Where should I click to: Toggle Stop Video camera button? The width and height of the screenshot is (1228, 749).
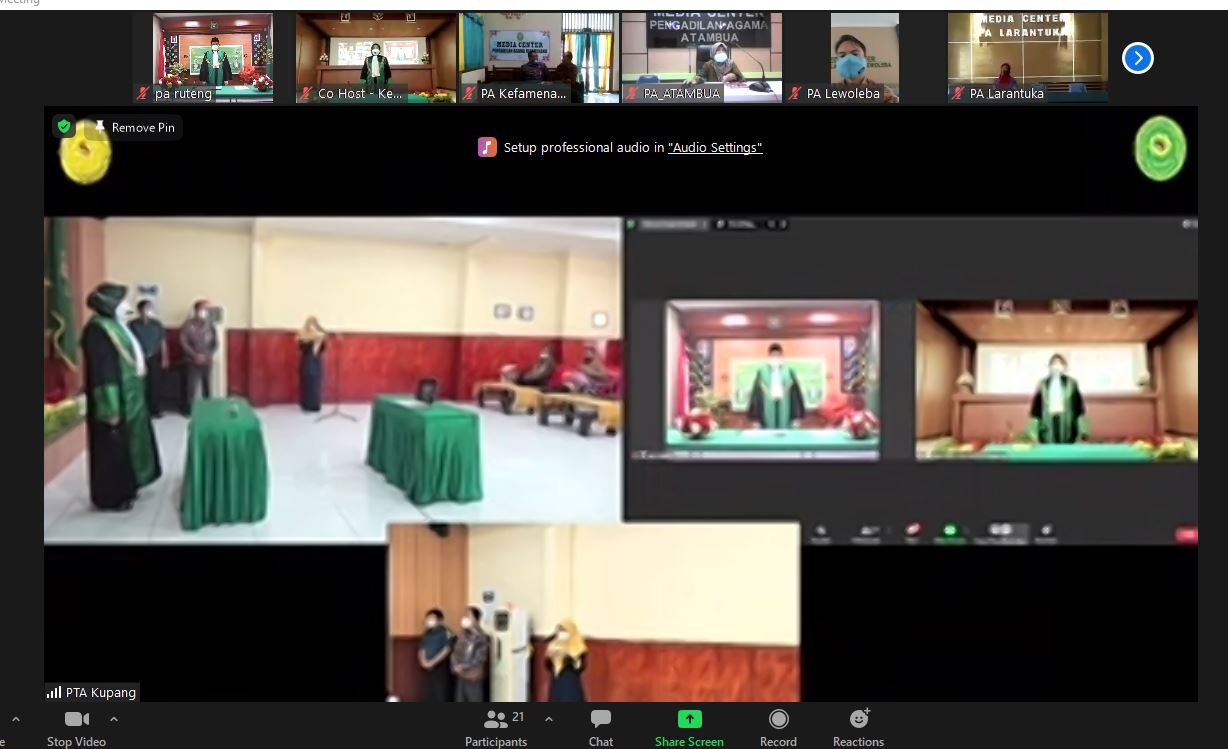76,727
